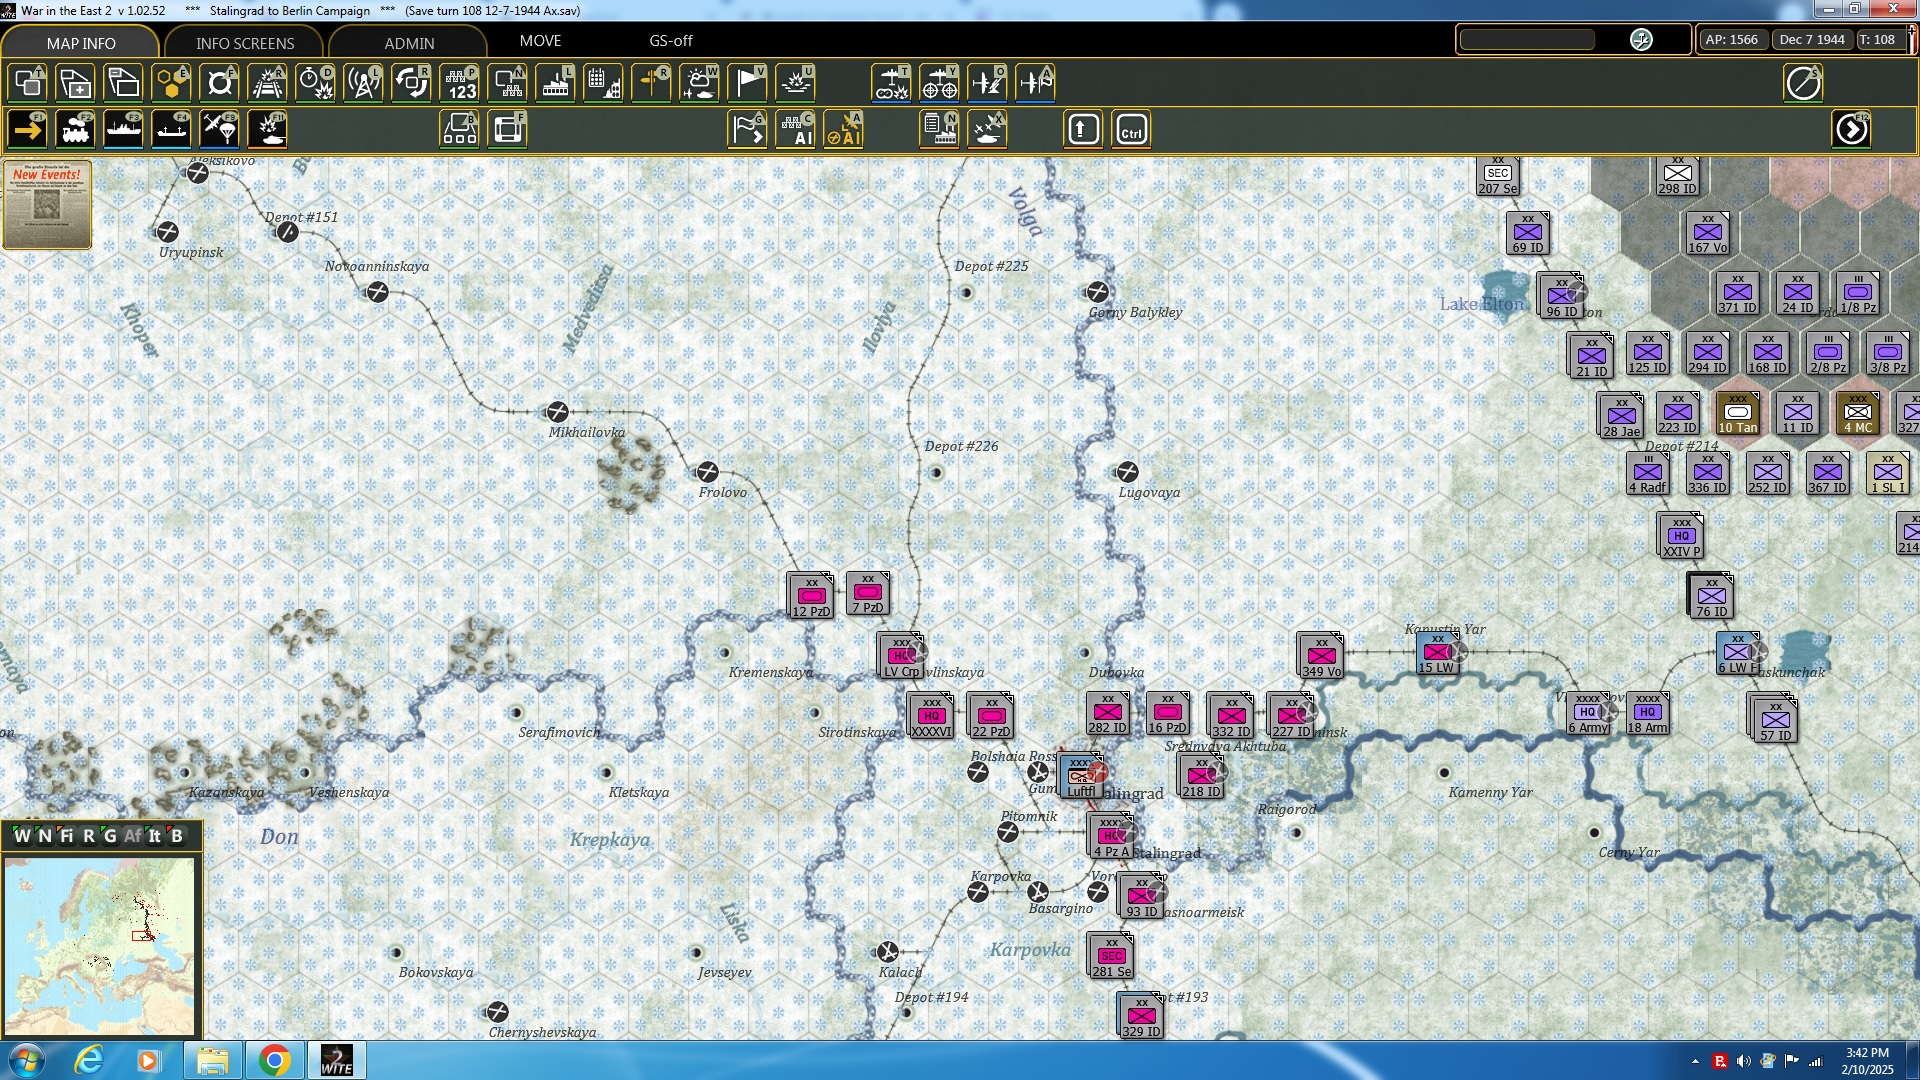Open the weather display overlay
1920x1080 pixels.
point(699,83)
